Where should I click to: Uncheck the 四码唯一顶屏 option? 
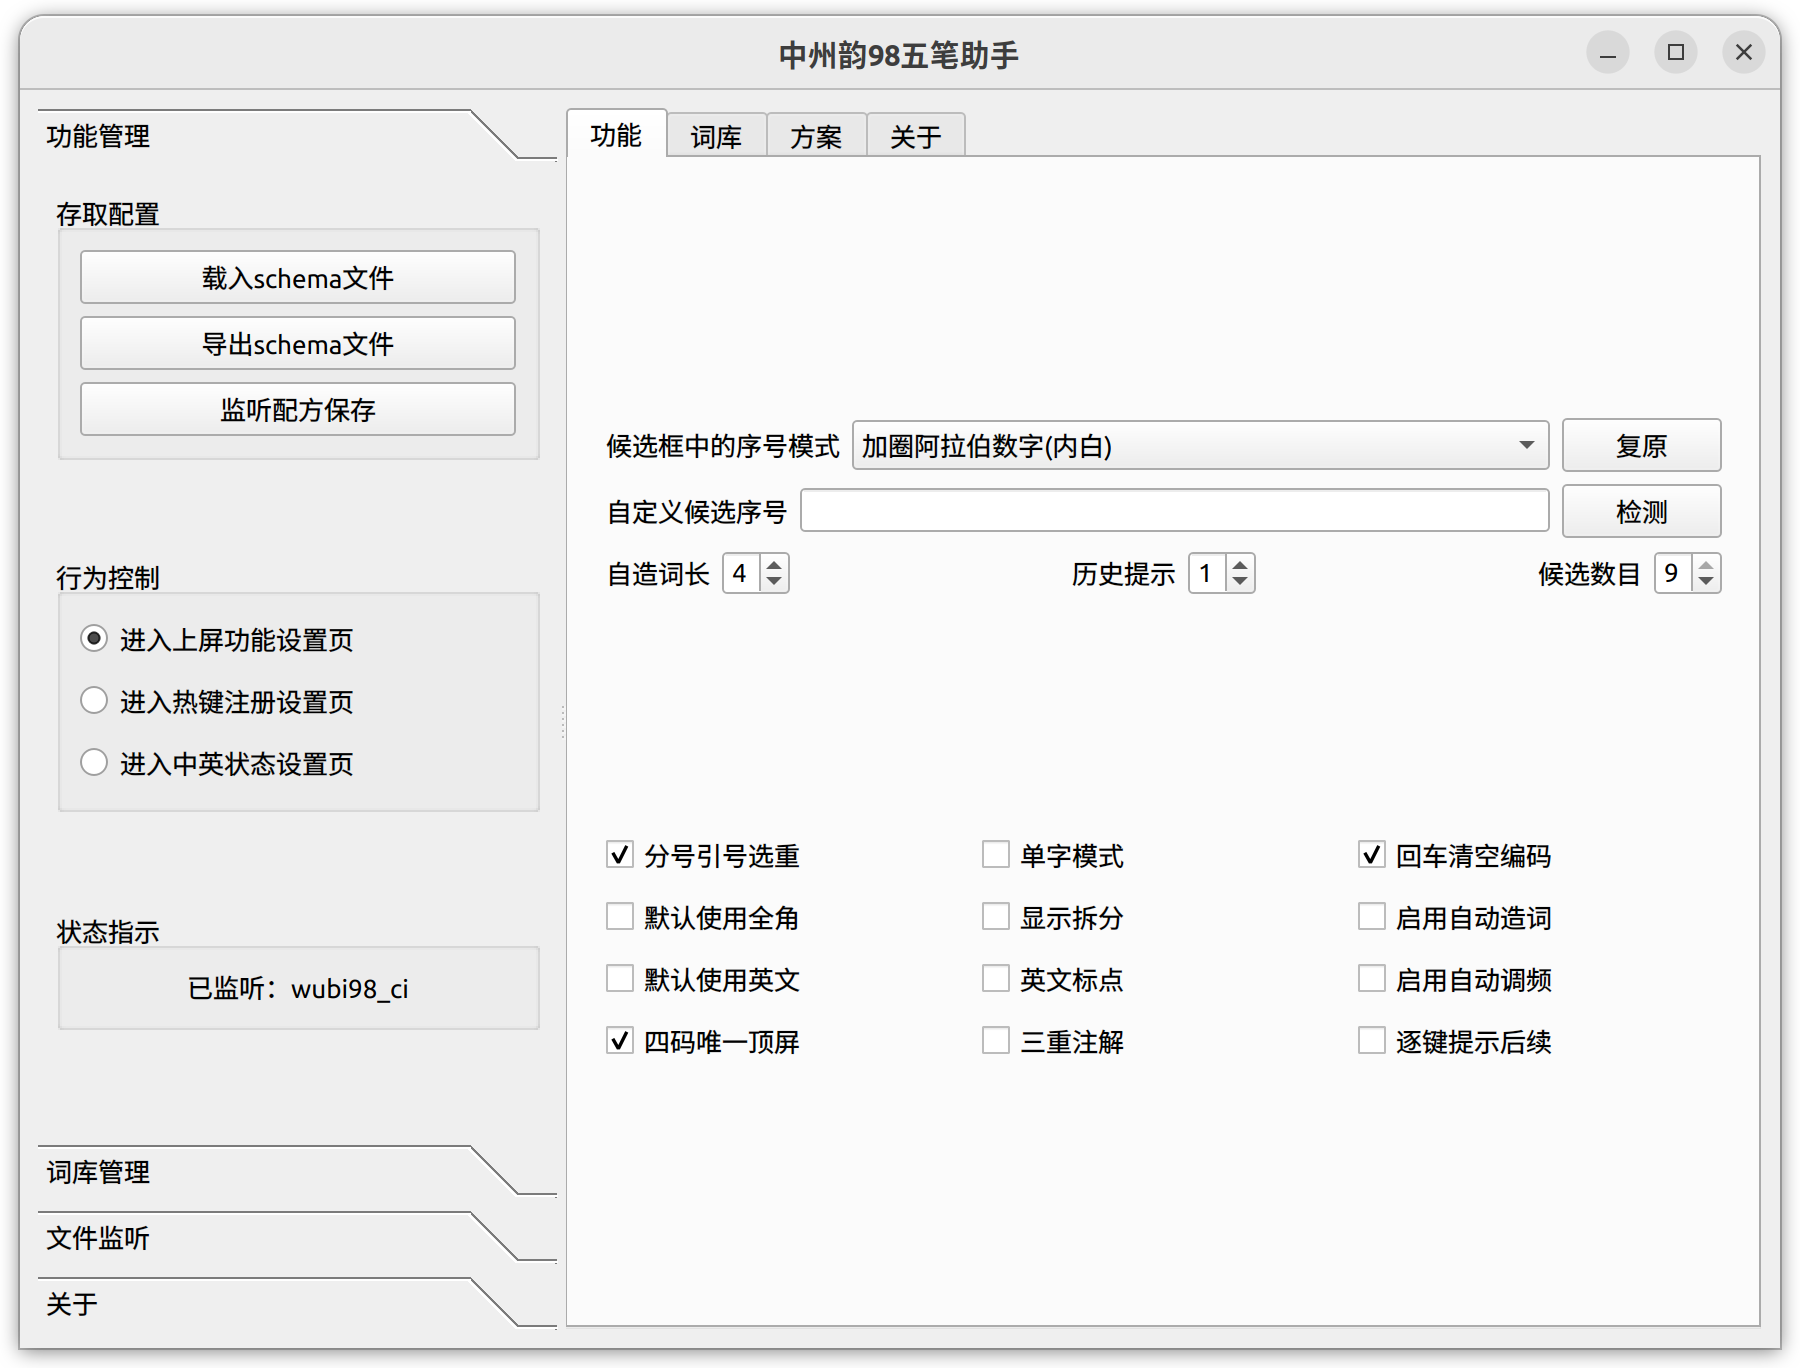click(x=619, y=1040)
